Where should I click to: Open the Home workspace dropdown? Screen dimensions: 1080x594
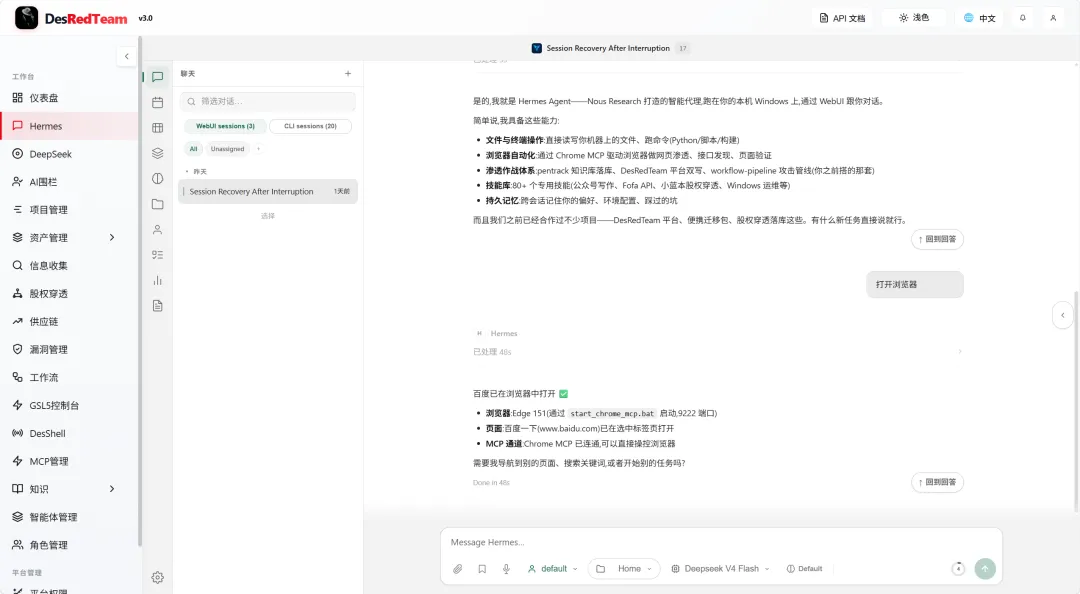pos(624,569)
